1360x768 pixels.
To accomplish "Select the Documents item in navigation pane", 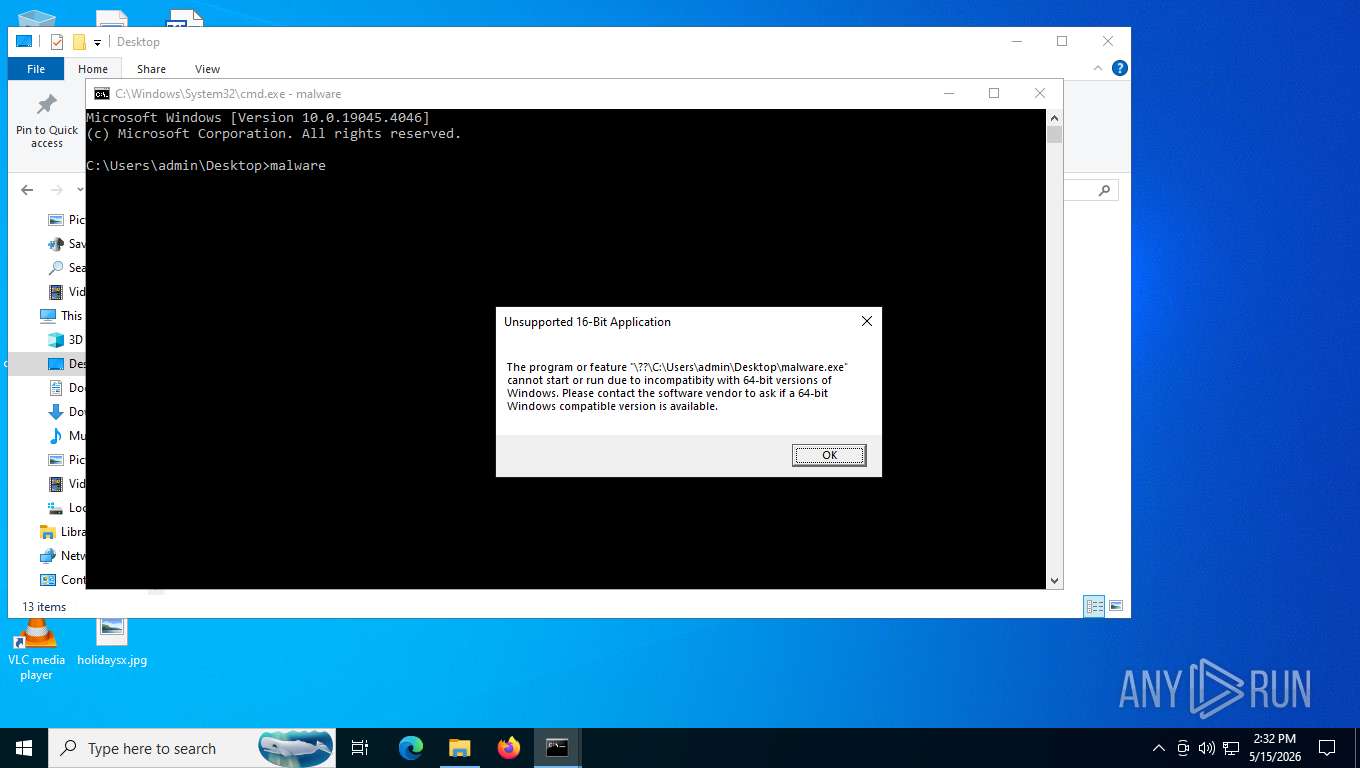I will point(66,388).
